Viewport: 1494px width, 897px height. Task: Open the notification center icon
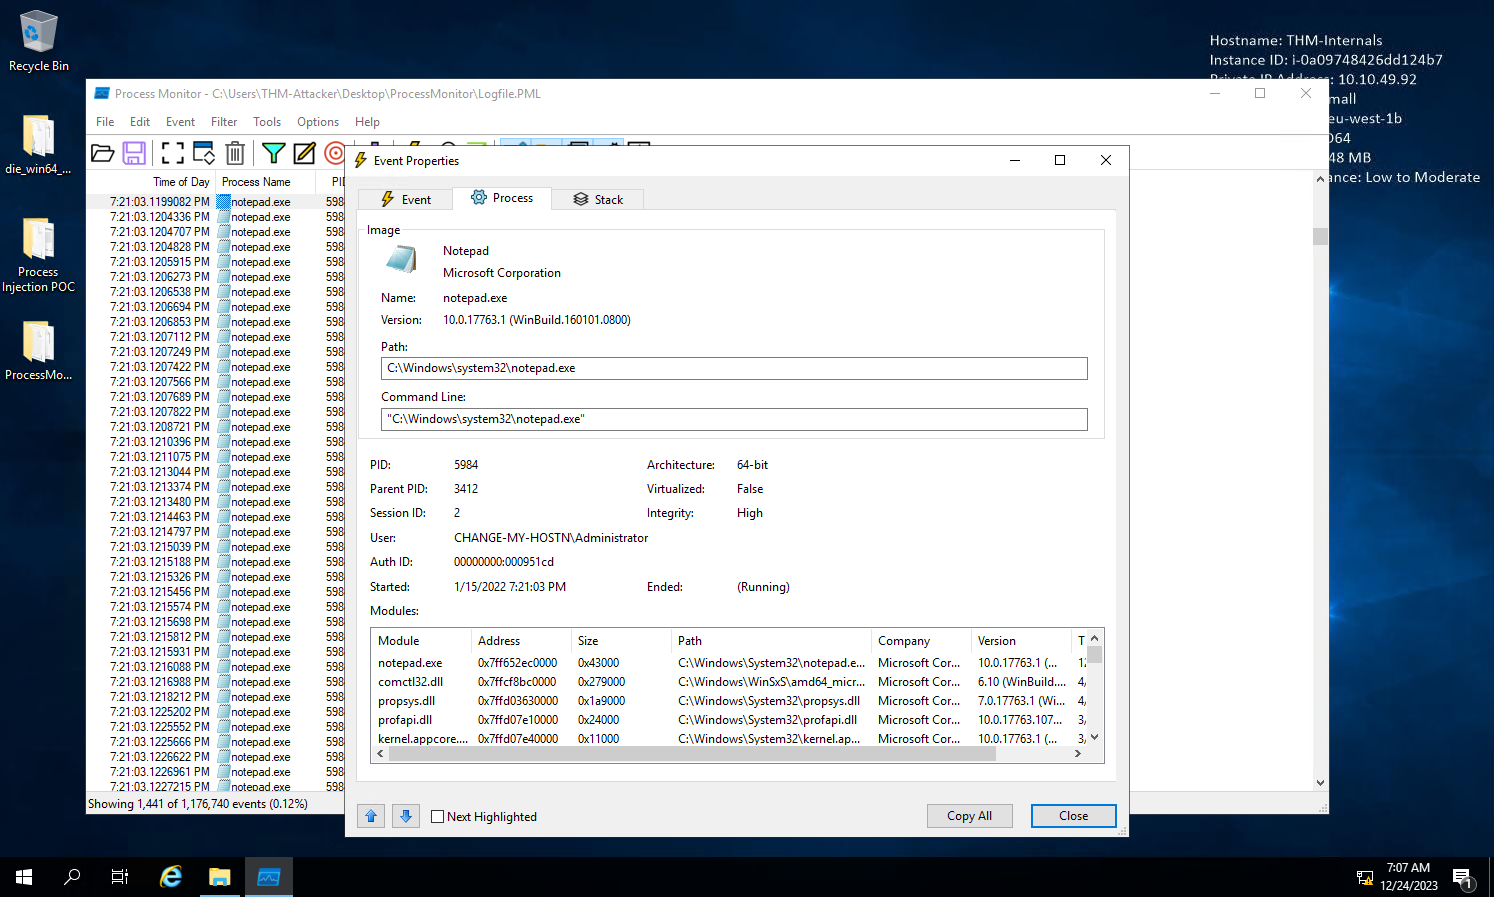[x=1463, y=878]
